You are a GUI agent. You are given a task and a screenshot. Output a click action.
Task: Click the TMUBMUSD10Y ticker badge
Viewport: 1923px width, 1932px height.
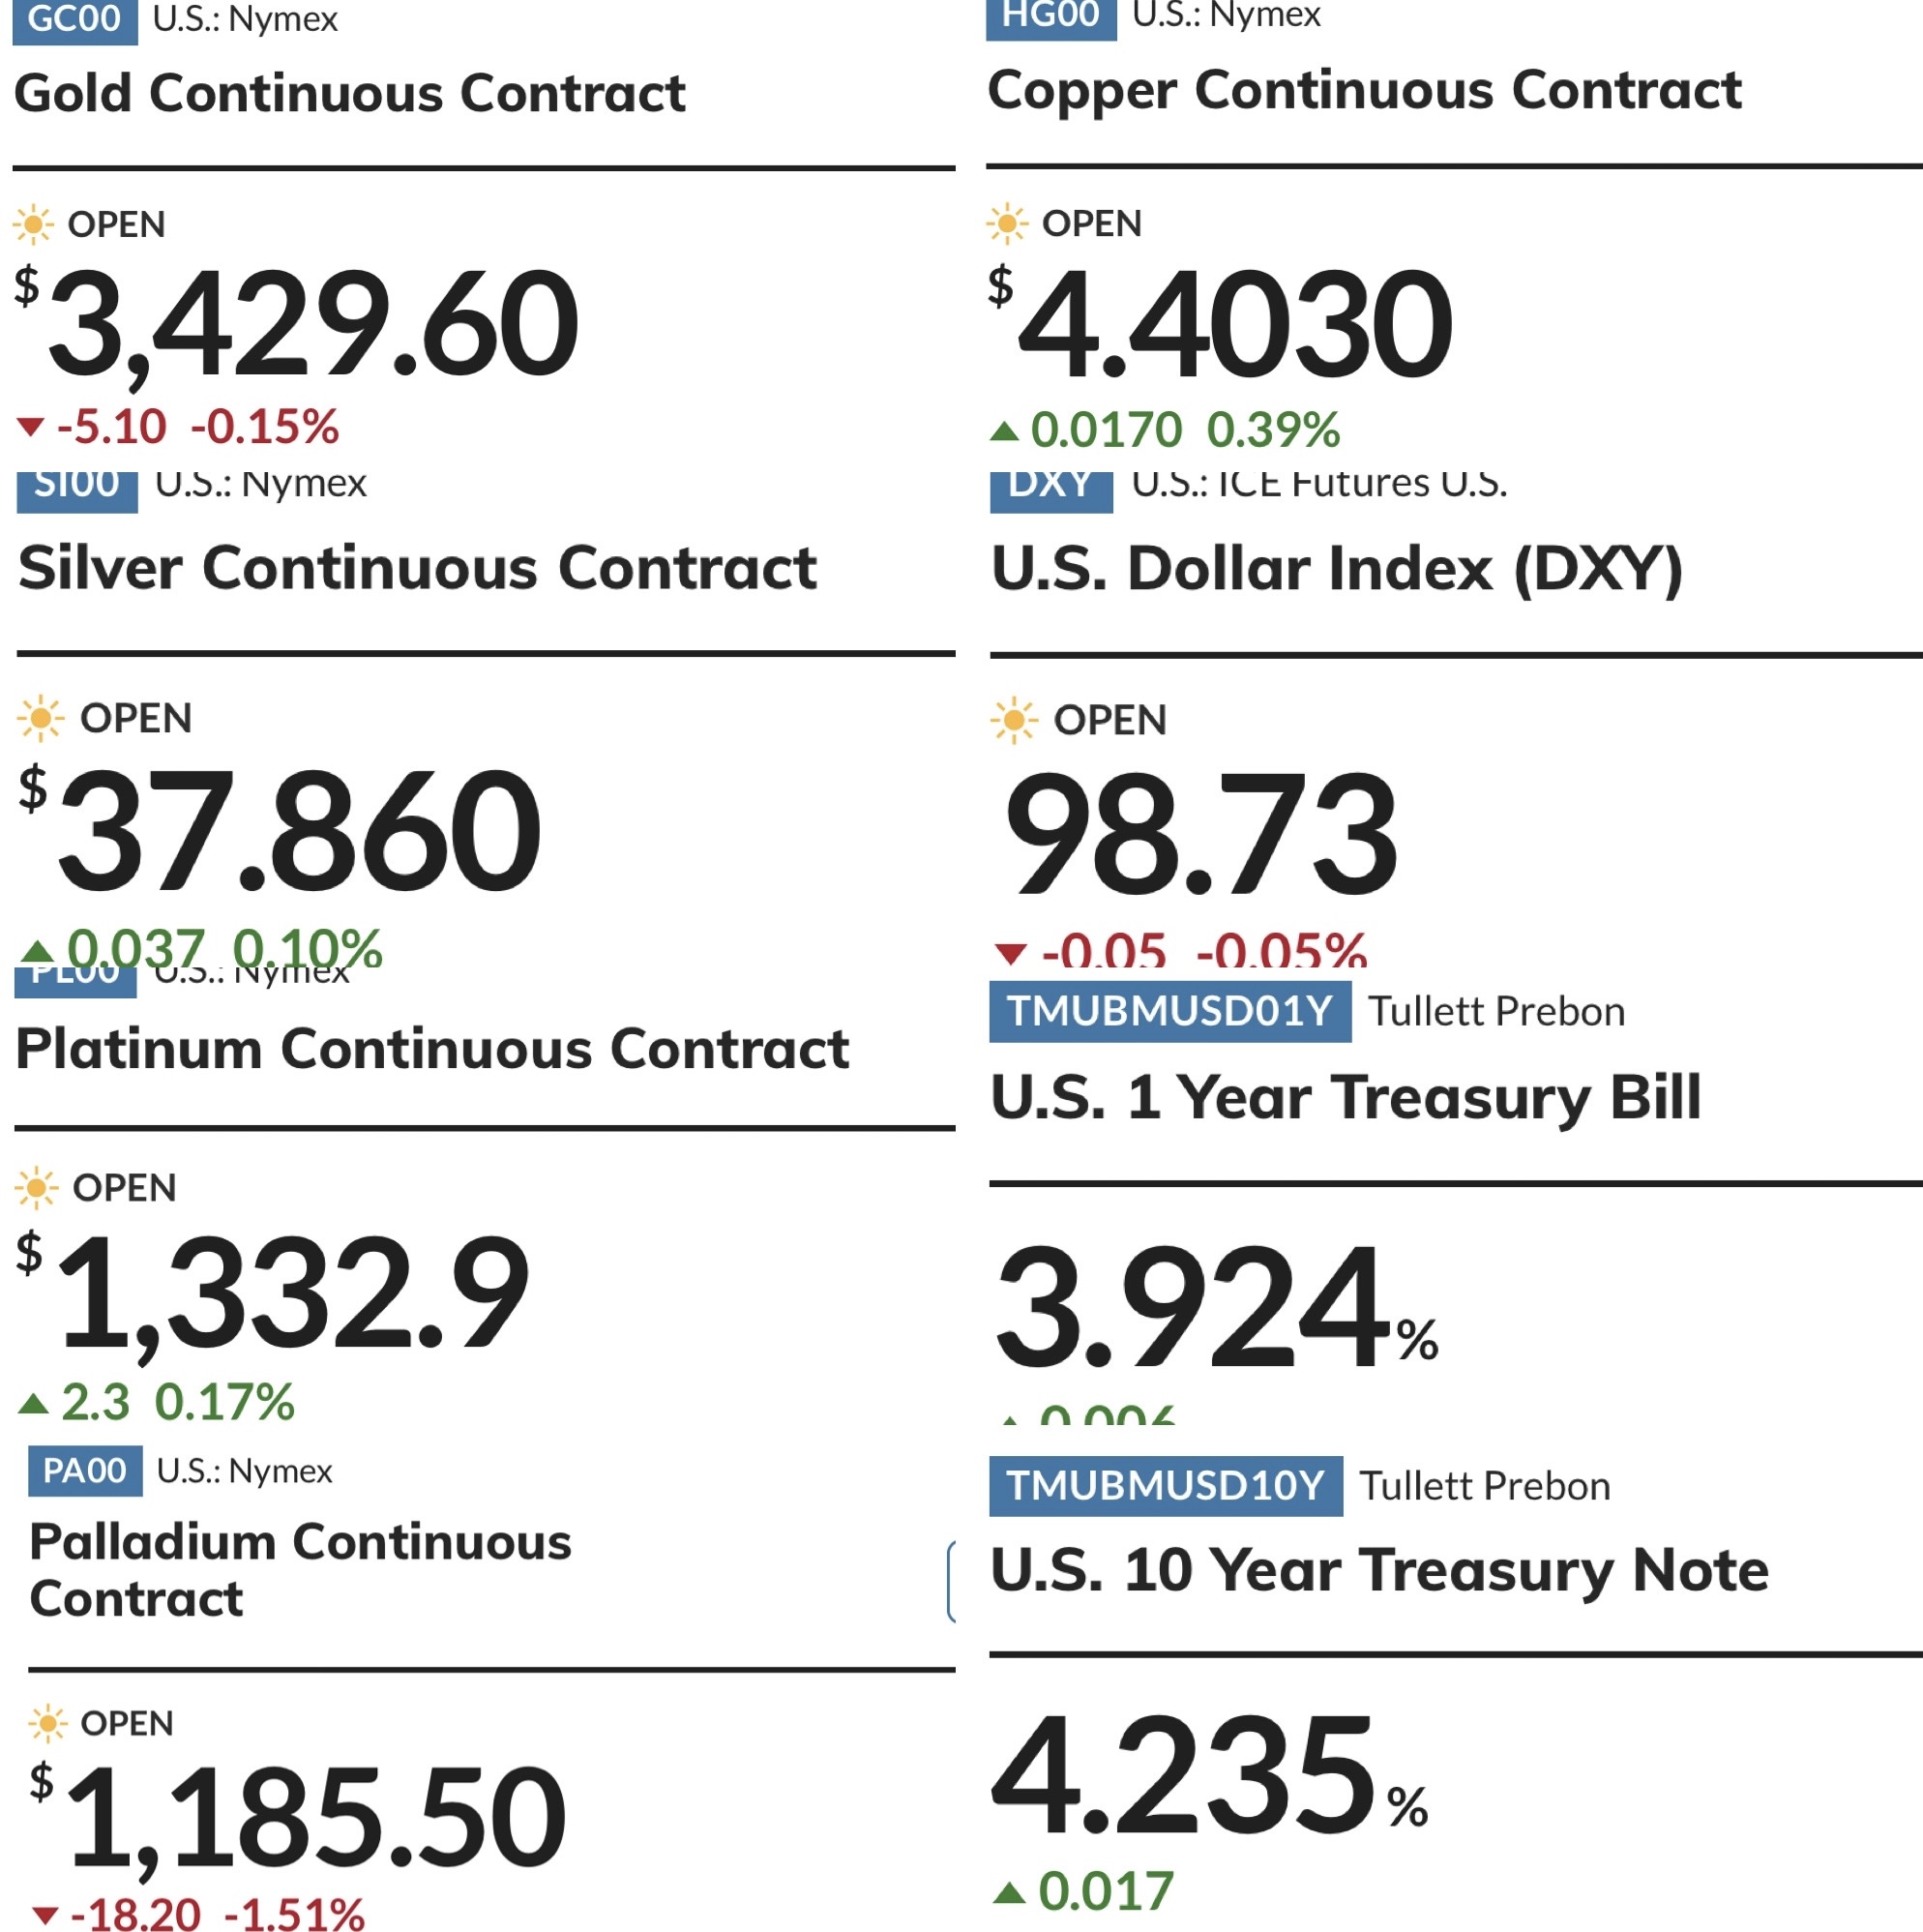click(x=1166, y=1486)
